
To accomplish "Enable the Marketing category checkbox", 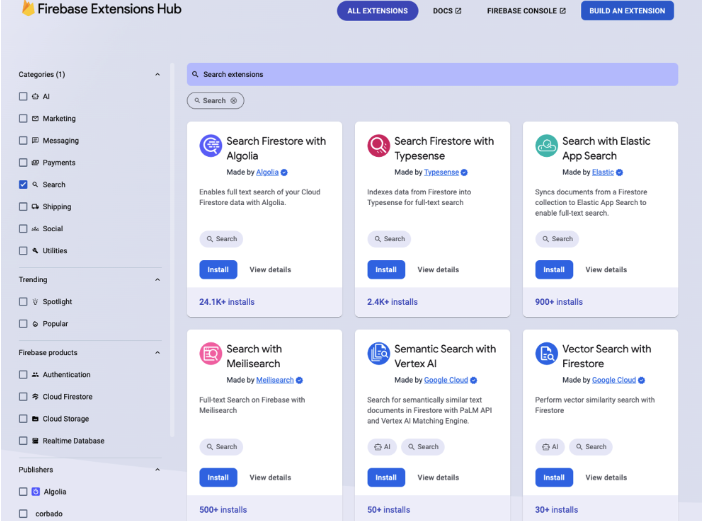I will coord(23,118).
